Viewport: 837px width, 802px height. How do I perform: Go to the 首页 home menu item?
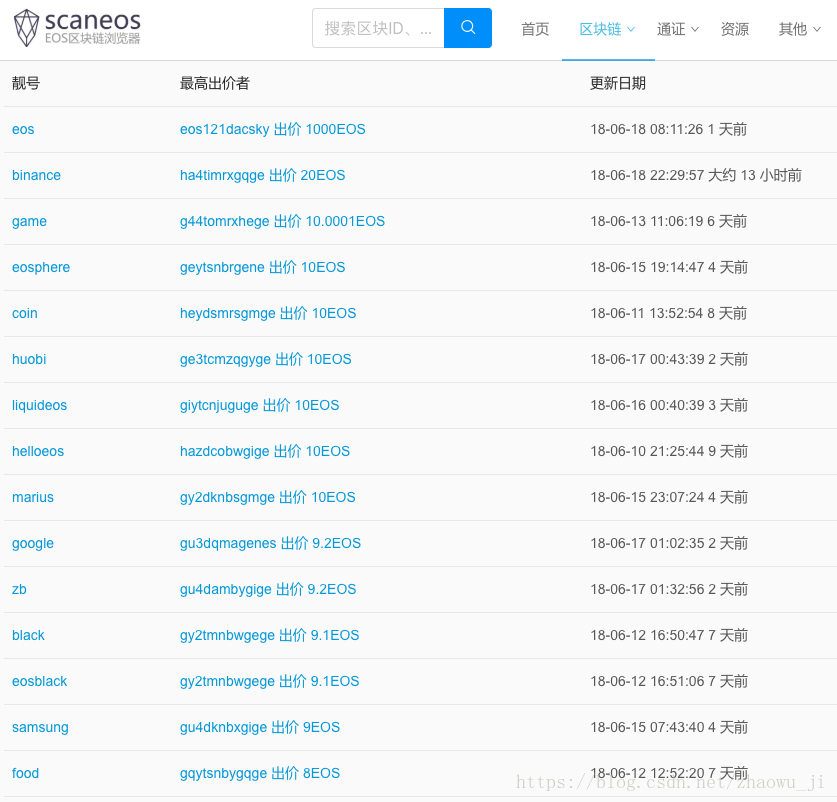point(535,29)
